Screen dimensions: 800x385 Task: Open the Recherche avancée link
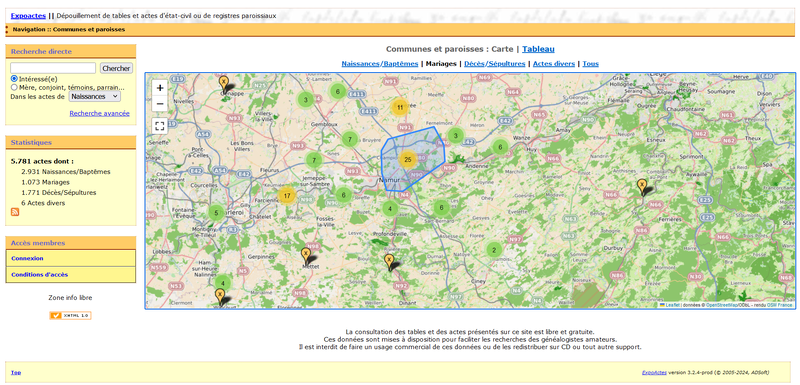99,113
